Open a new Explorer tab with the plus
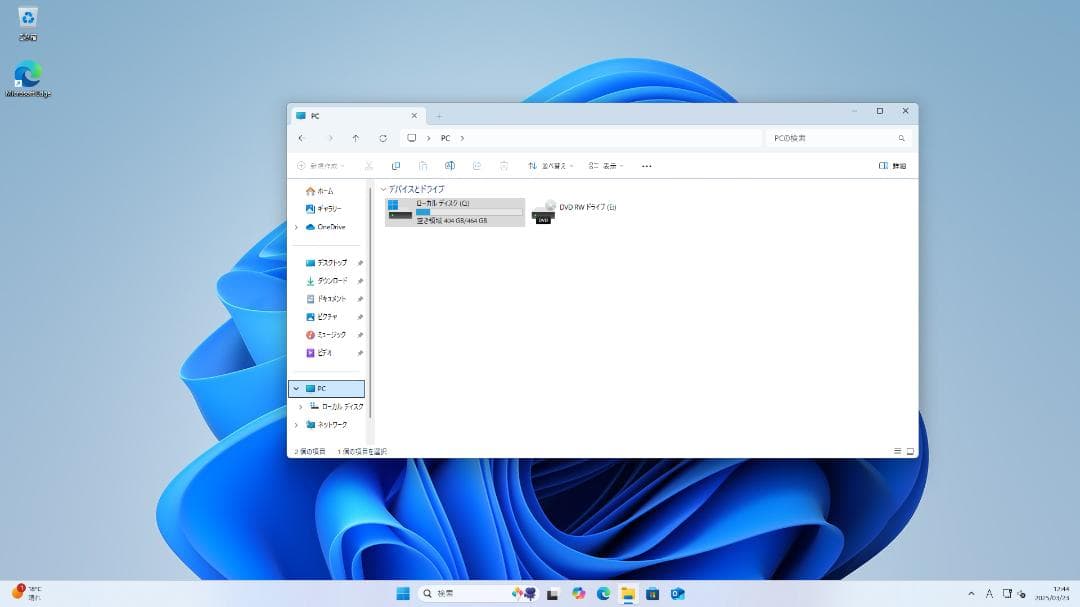Viewport: 1080px width, 607px height. pos(438,115)
